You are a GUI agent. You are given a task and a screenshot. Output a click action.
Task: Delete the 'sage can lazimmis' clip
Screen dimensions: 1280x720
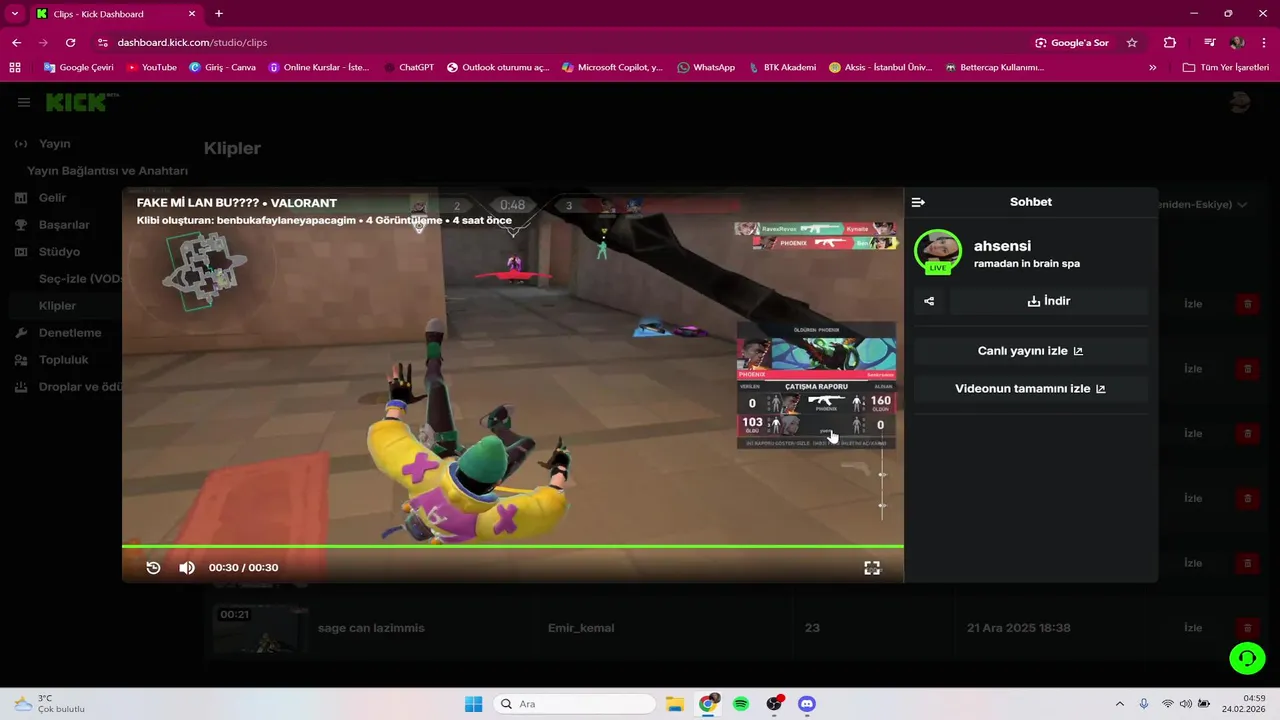click(x=1247, y=628)
